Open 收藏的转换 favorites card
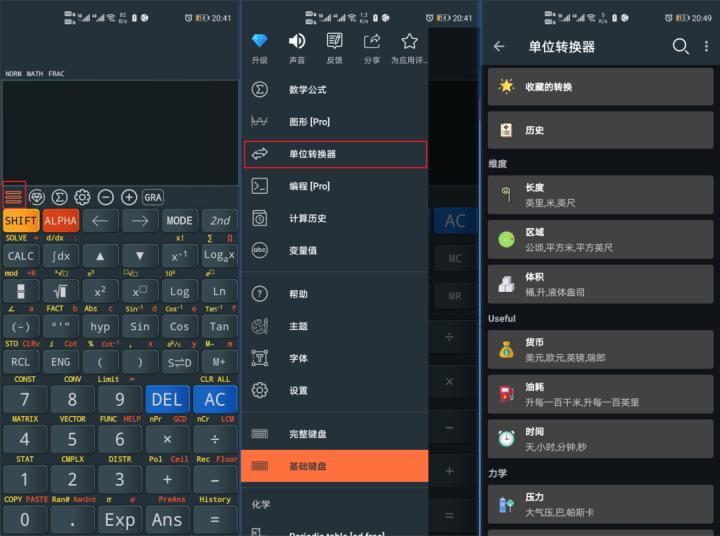Screen dimensions: 720x536 tap(601, 87)
